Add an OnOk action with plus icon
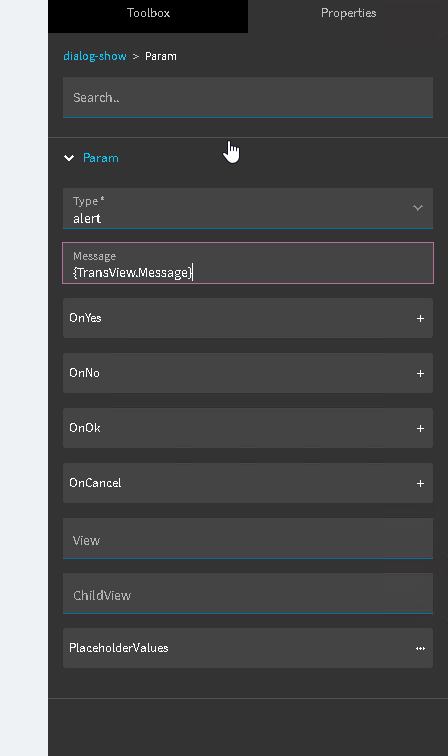This screenshot has width=448, height=756. (420, 428)
